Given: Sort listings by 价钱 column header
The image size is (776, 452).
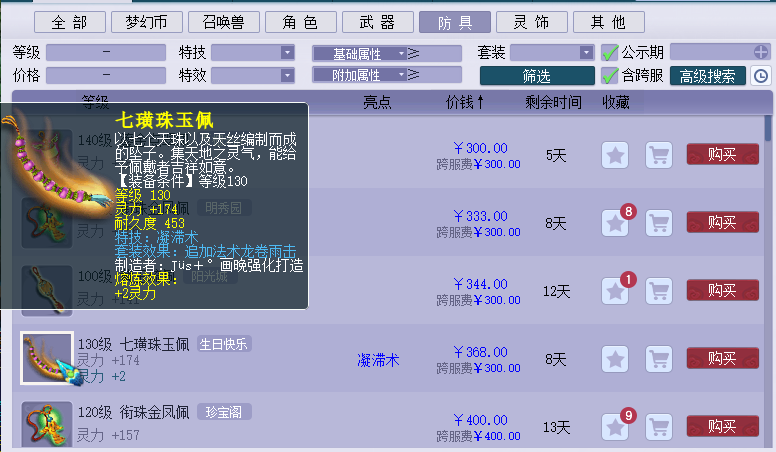Looking at the screenshot, I should (465, 102).
